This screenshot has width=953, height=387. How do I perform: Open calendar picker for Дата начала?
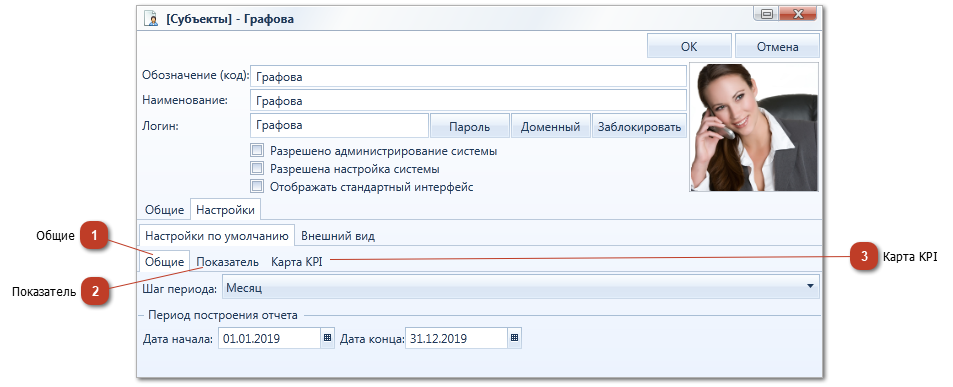point(328,338)
